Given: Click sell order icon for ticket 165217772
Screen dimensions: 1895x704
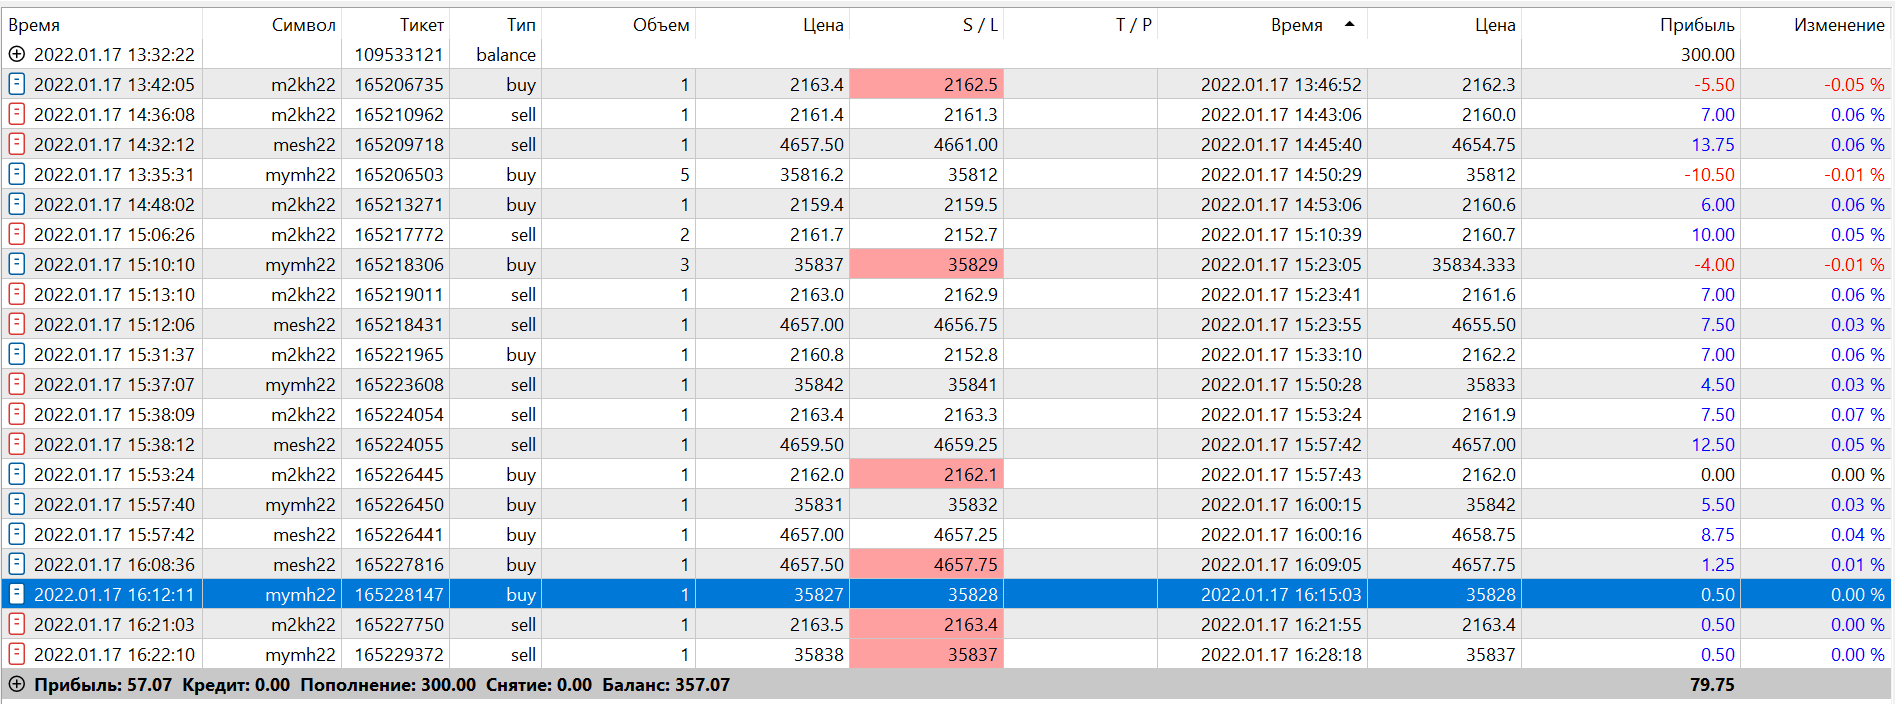Looking at the screenshot, I should pos(17,234).
